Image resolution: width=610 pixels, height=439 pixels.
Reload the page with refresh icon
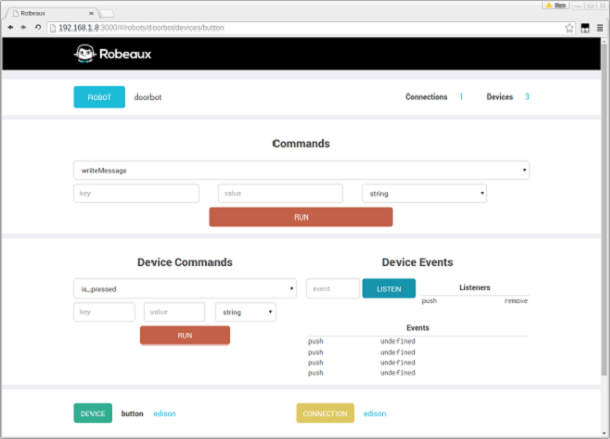38,27
